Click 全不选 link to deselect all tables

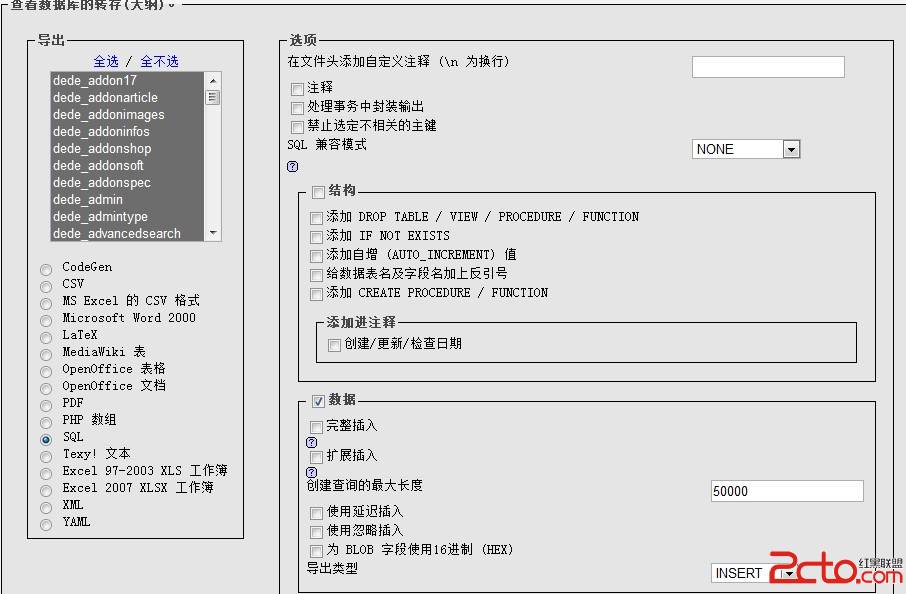159,61
